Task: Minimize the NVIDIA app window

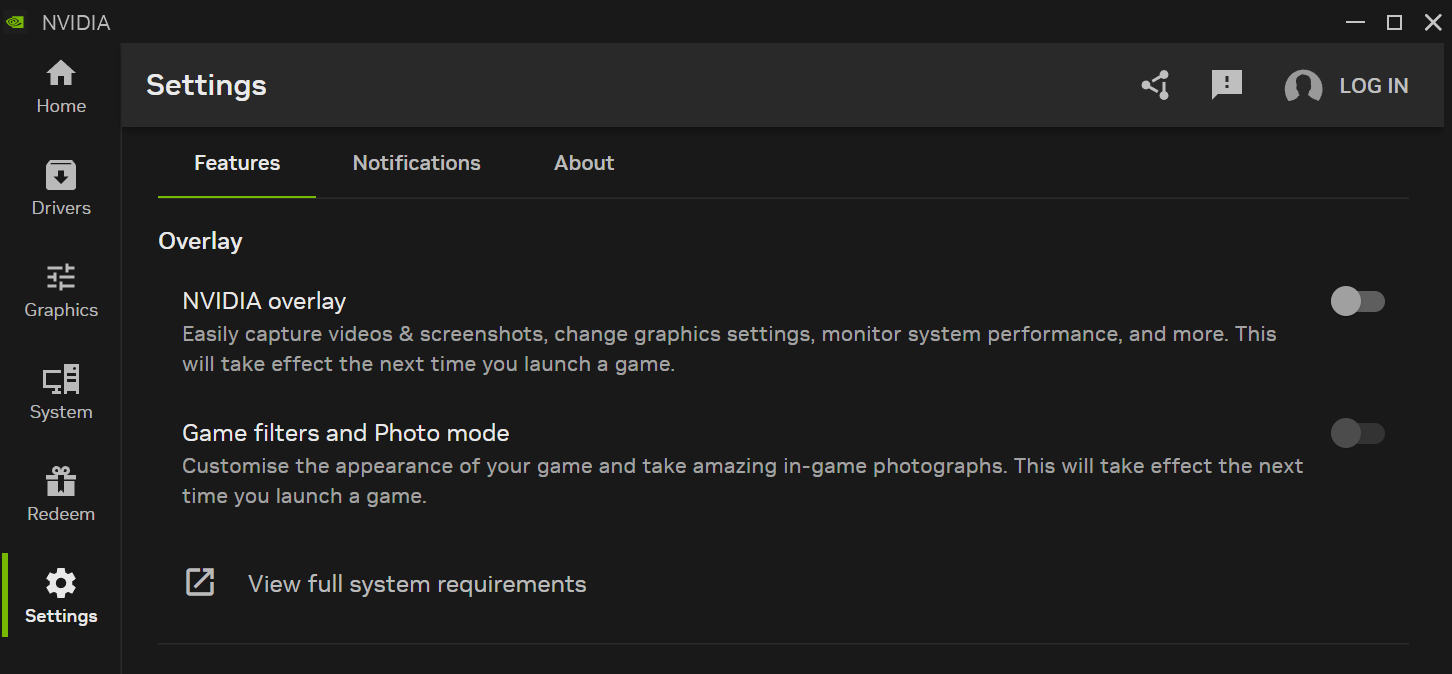Action: coord(1355,22)
